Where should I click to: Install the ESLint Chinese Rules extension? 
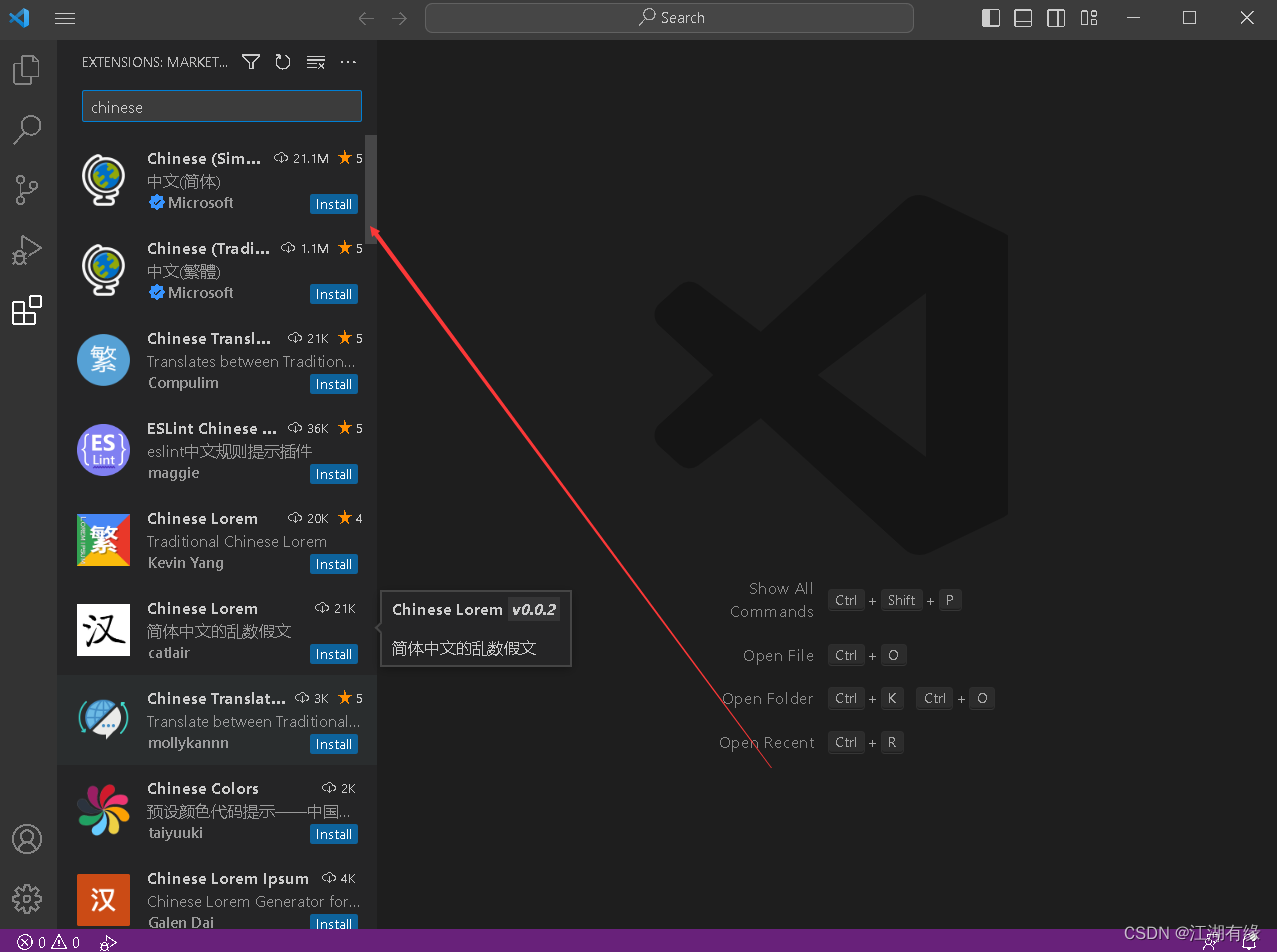pos(334,474)
